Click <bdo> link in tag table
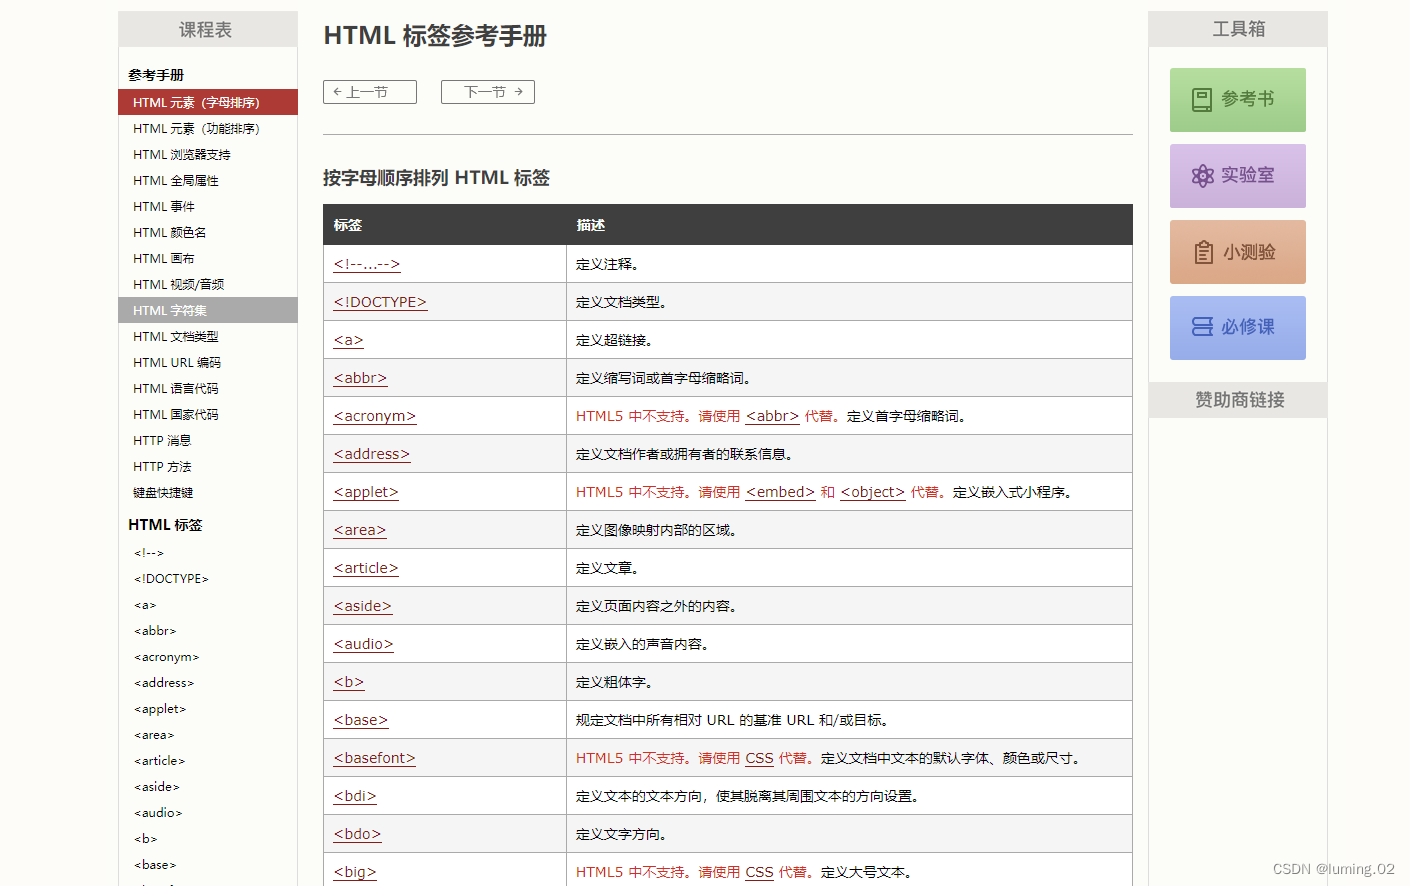 point(358,834)
